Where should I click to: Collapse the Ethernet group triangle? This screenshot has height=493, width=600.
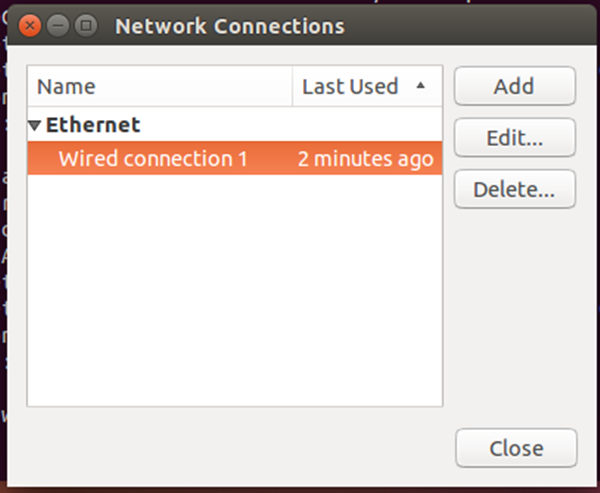click(x=34, y=125)
